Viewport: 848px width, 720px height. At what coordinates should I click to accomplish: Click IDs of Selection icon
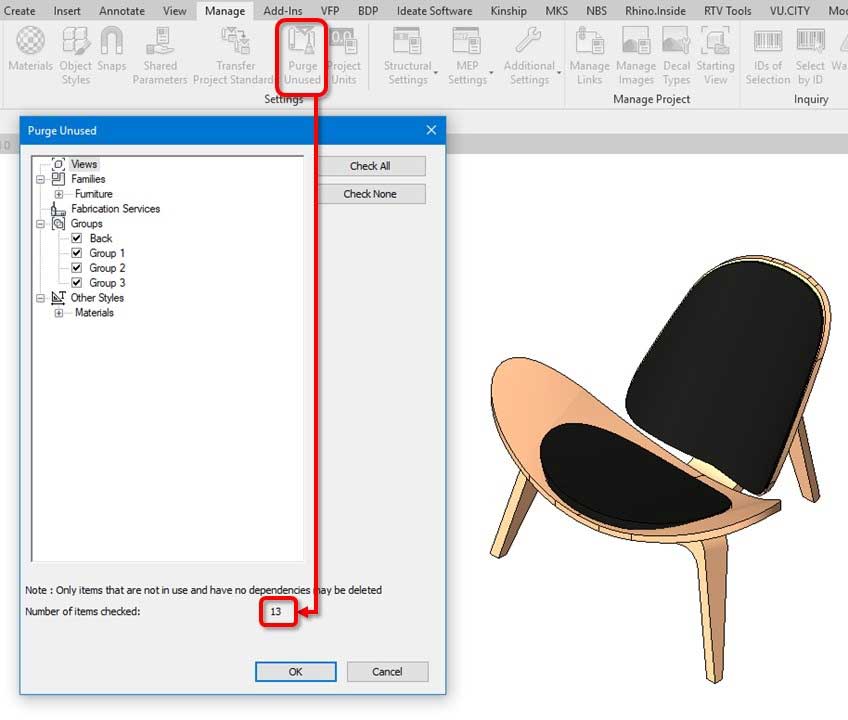[x=768, y=56]
